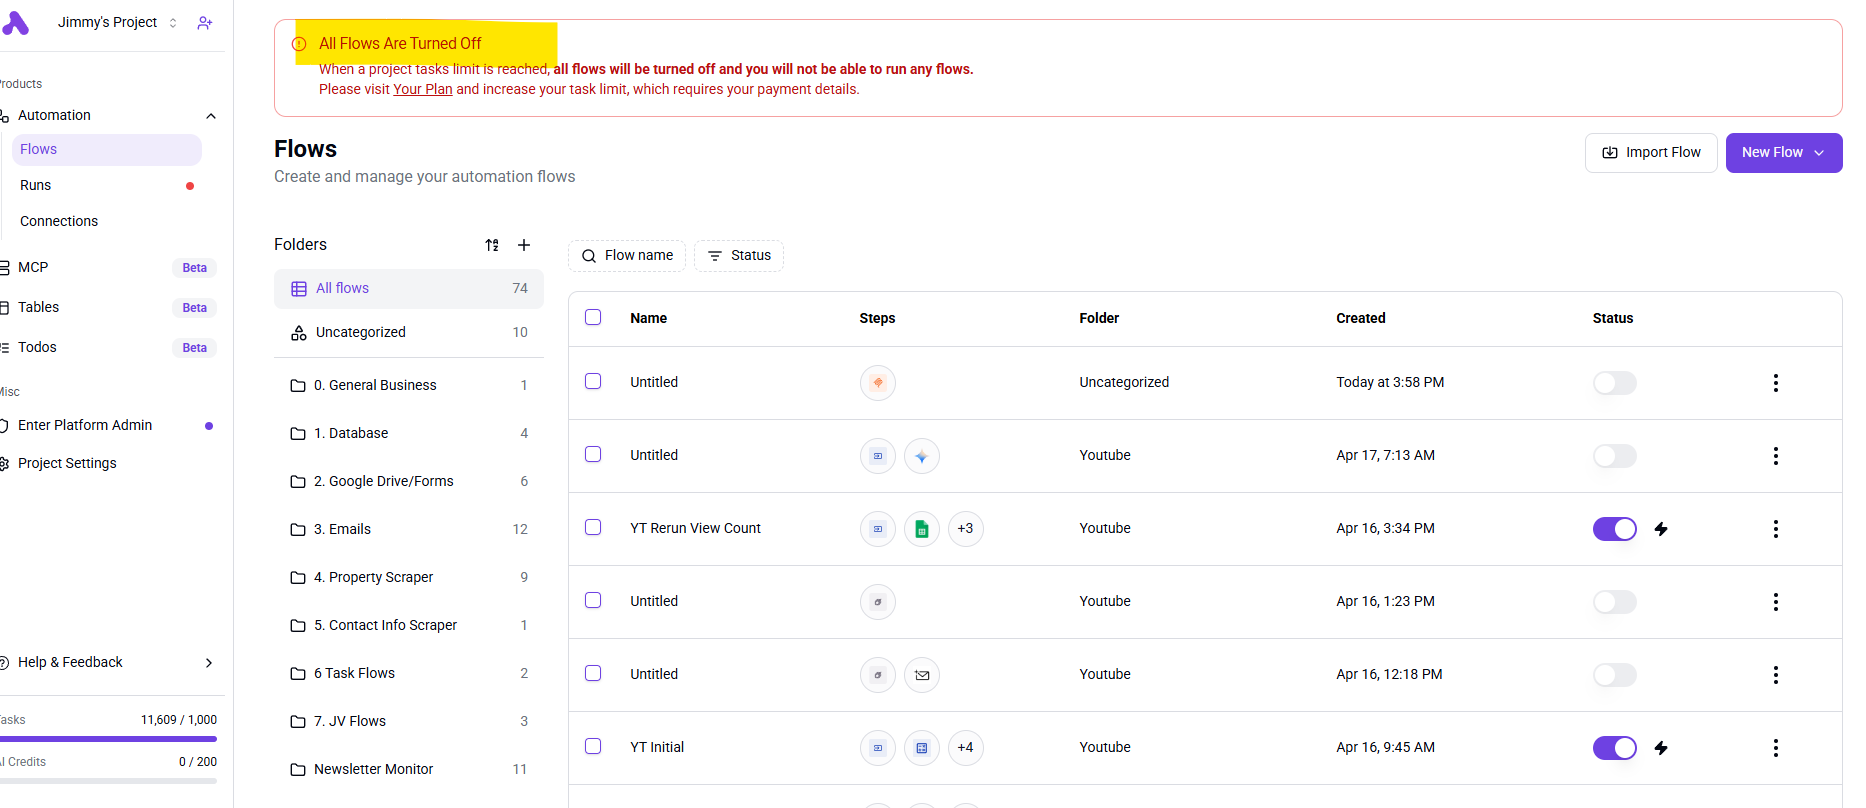The height and width of the screenshot is (808, 1866).
Task: Select the 4. Property Scraper folder
Action: (409, 578)
